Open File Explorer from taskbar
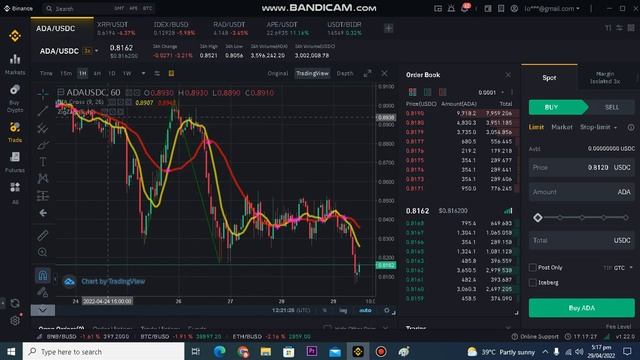640x360 pixels. pos(266,351)
